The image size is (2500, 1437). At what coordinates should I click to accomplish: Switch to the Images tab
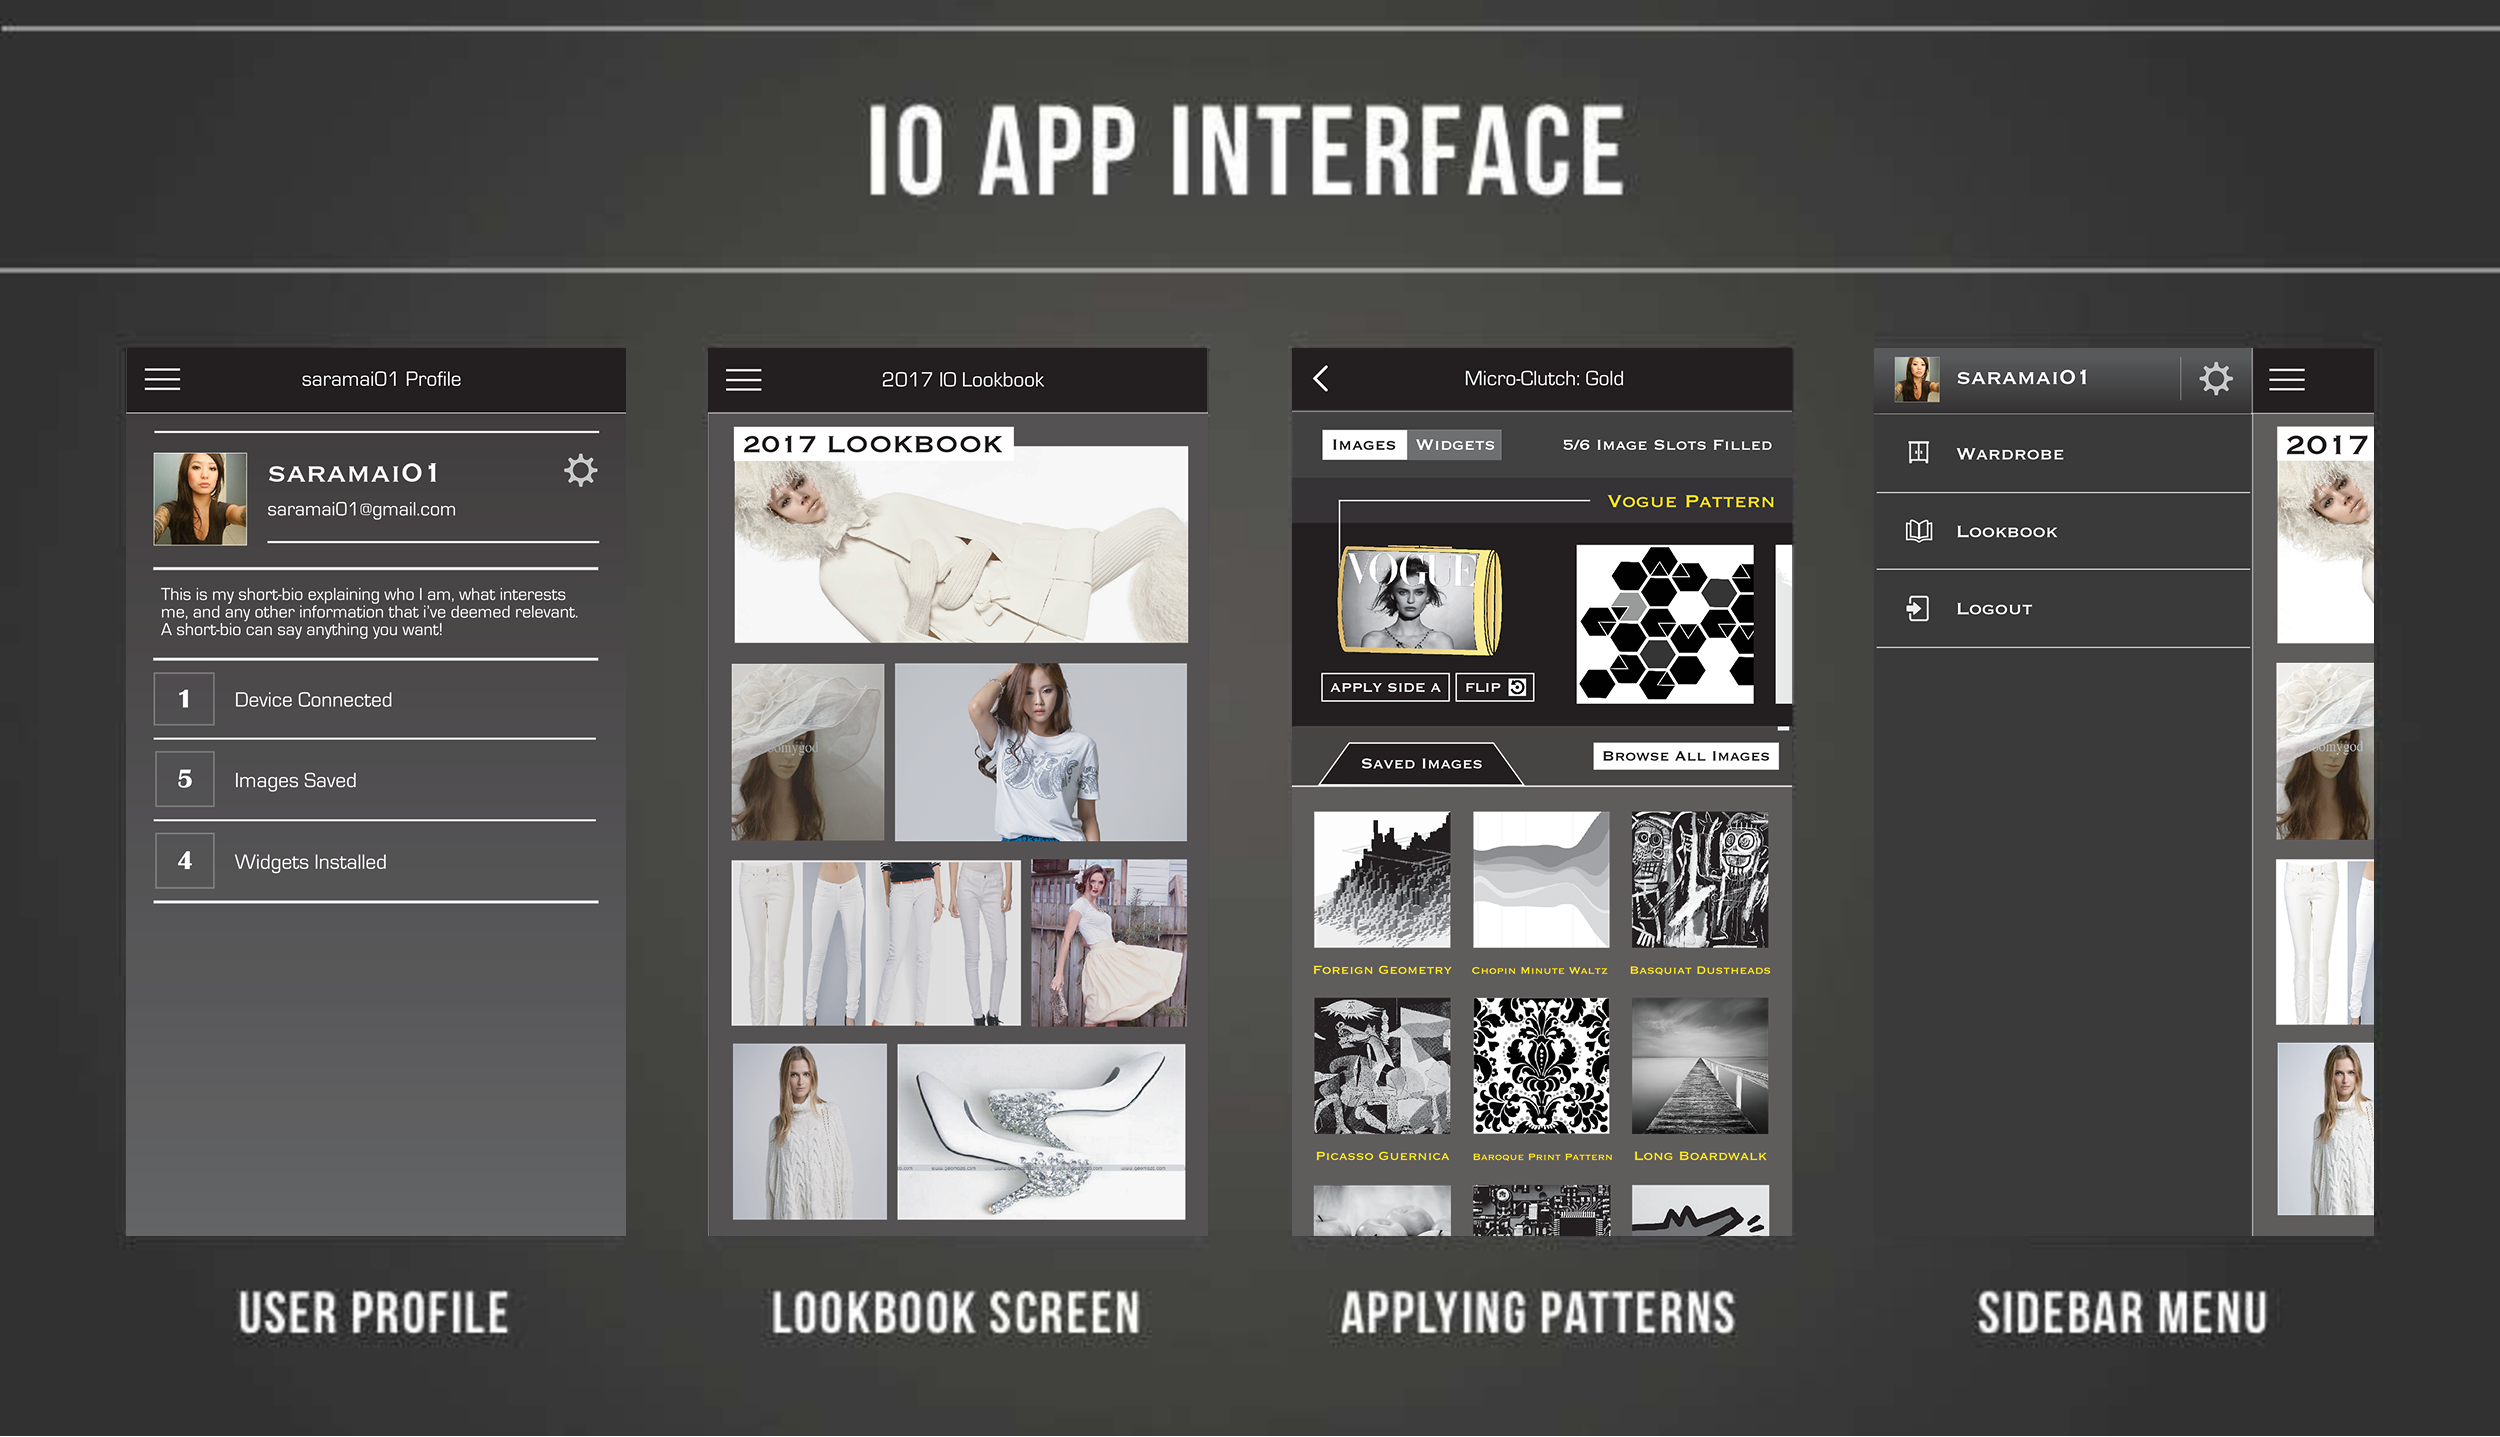pos(1363,445)
